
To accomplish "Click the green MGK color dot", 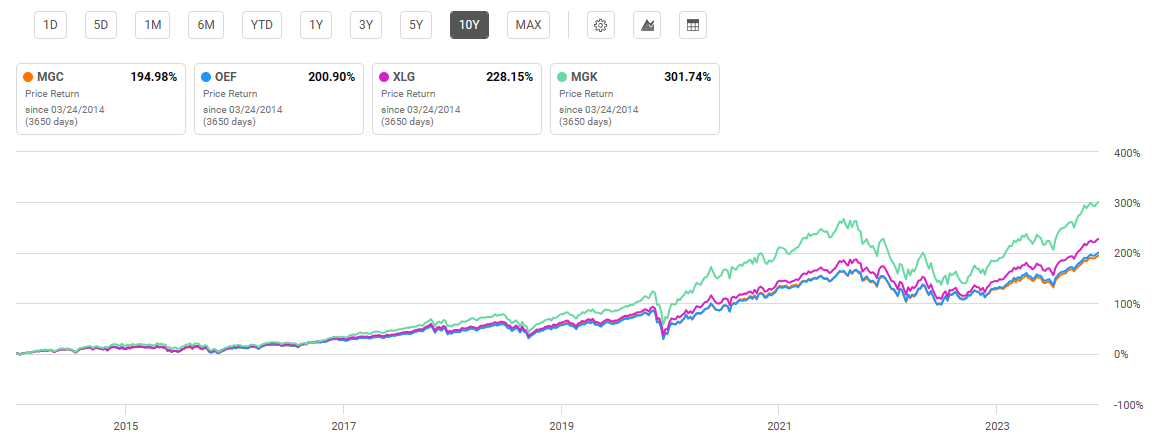I will [562, 77].
